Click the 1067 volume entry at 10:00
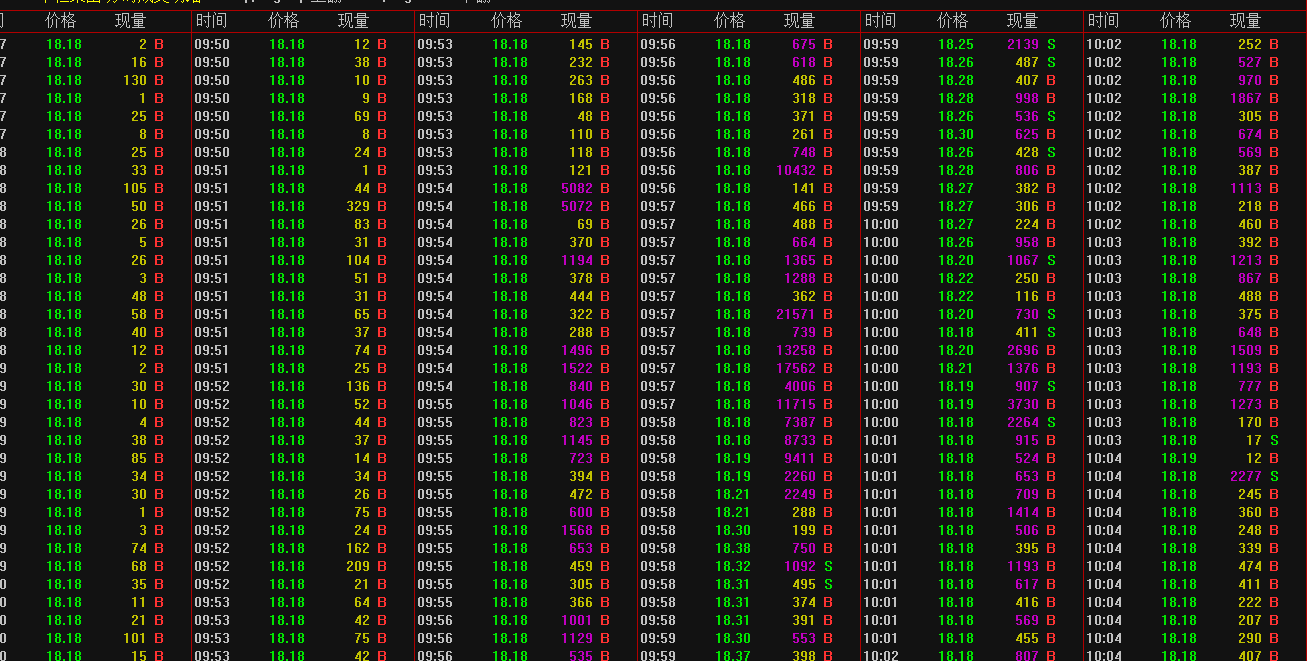Viewport: 1307px width, 661px height. coord(1023,260)
